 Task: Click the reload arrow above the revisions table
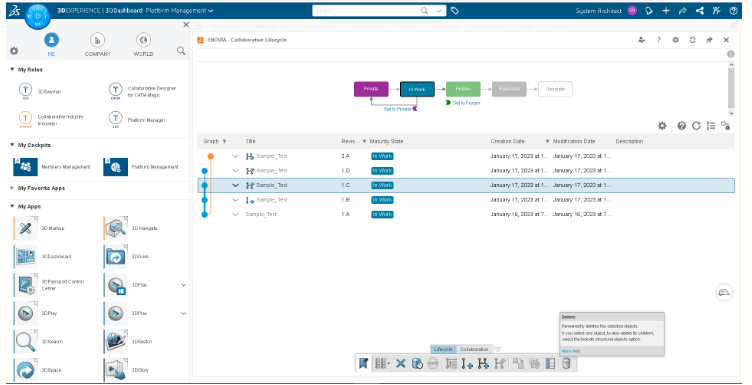[696, 126]
